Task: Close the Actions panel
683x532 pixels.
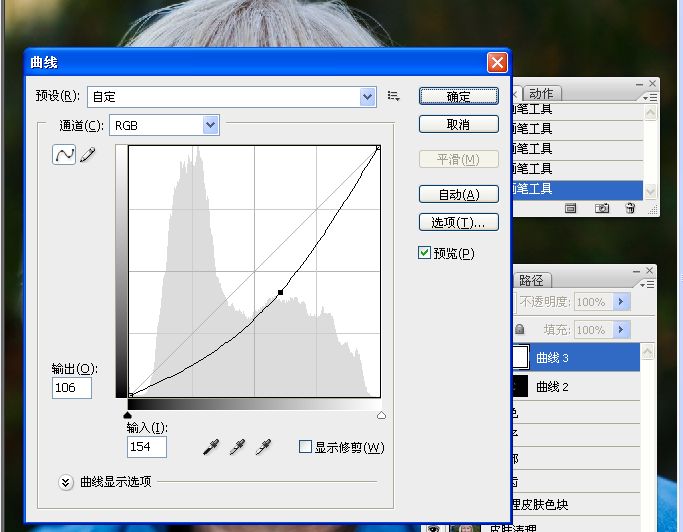Action: pos(652,83)
